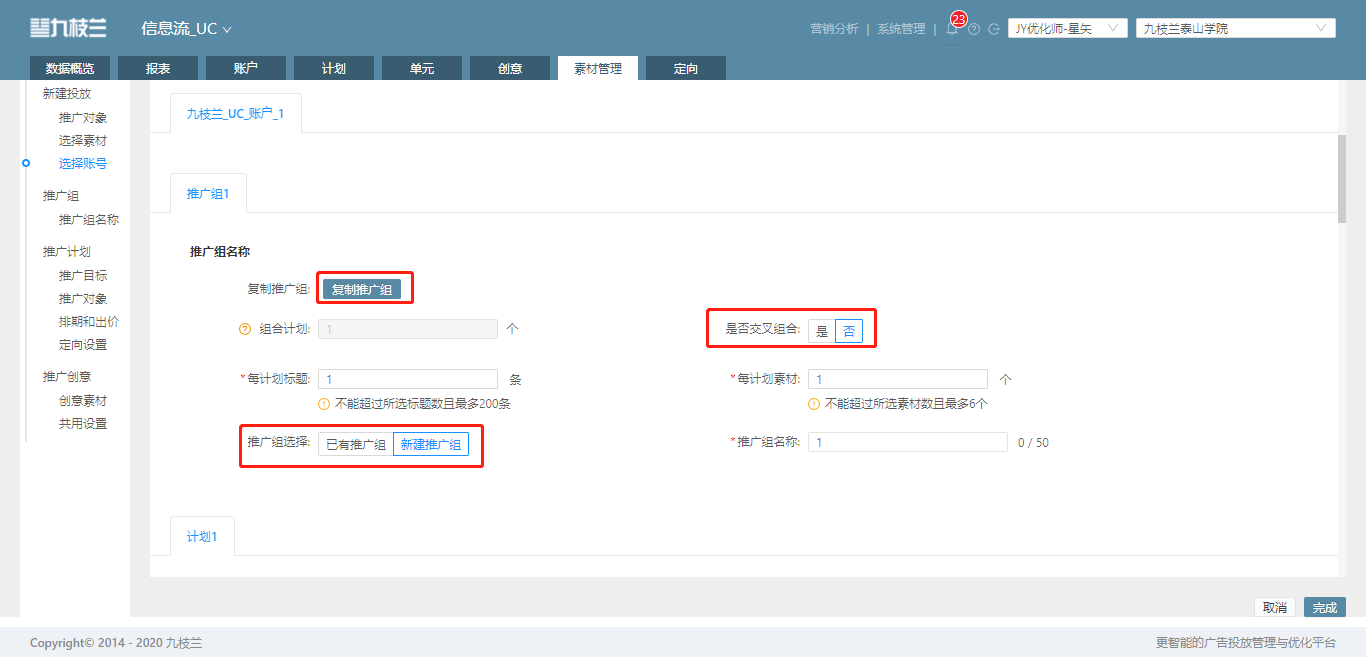
Task: Select 否 for 是否交叉组合
Action: coord(849,331)
